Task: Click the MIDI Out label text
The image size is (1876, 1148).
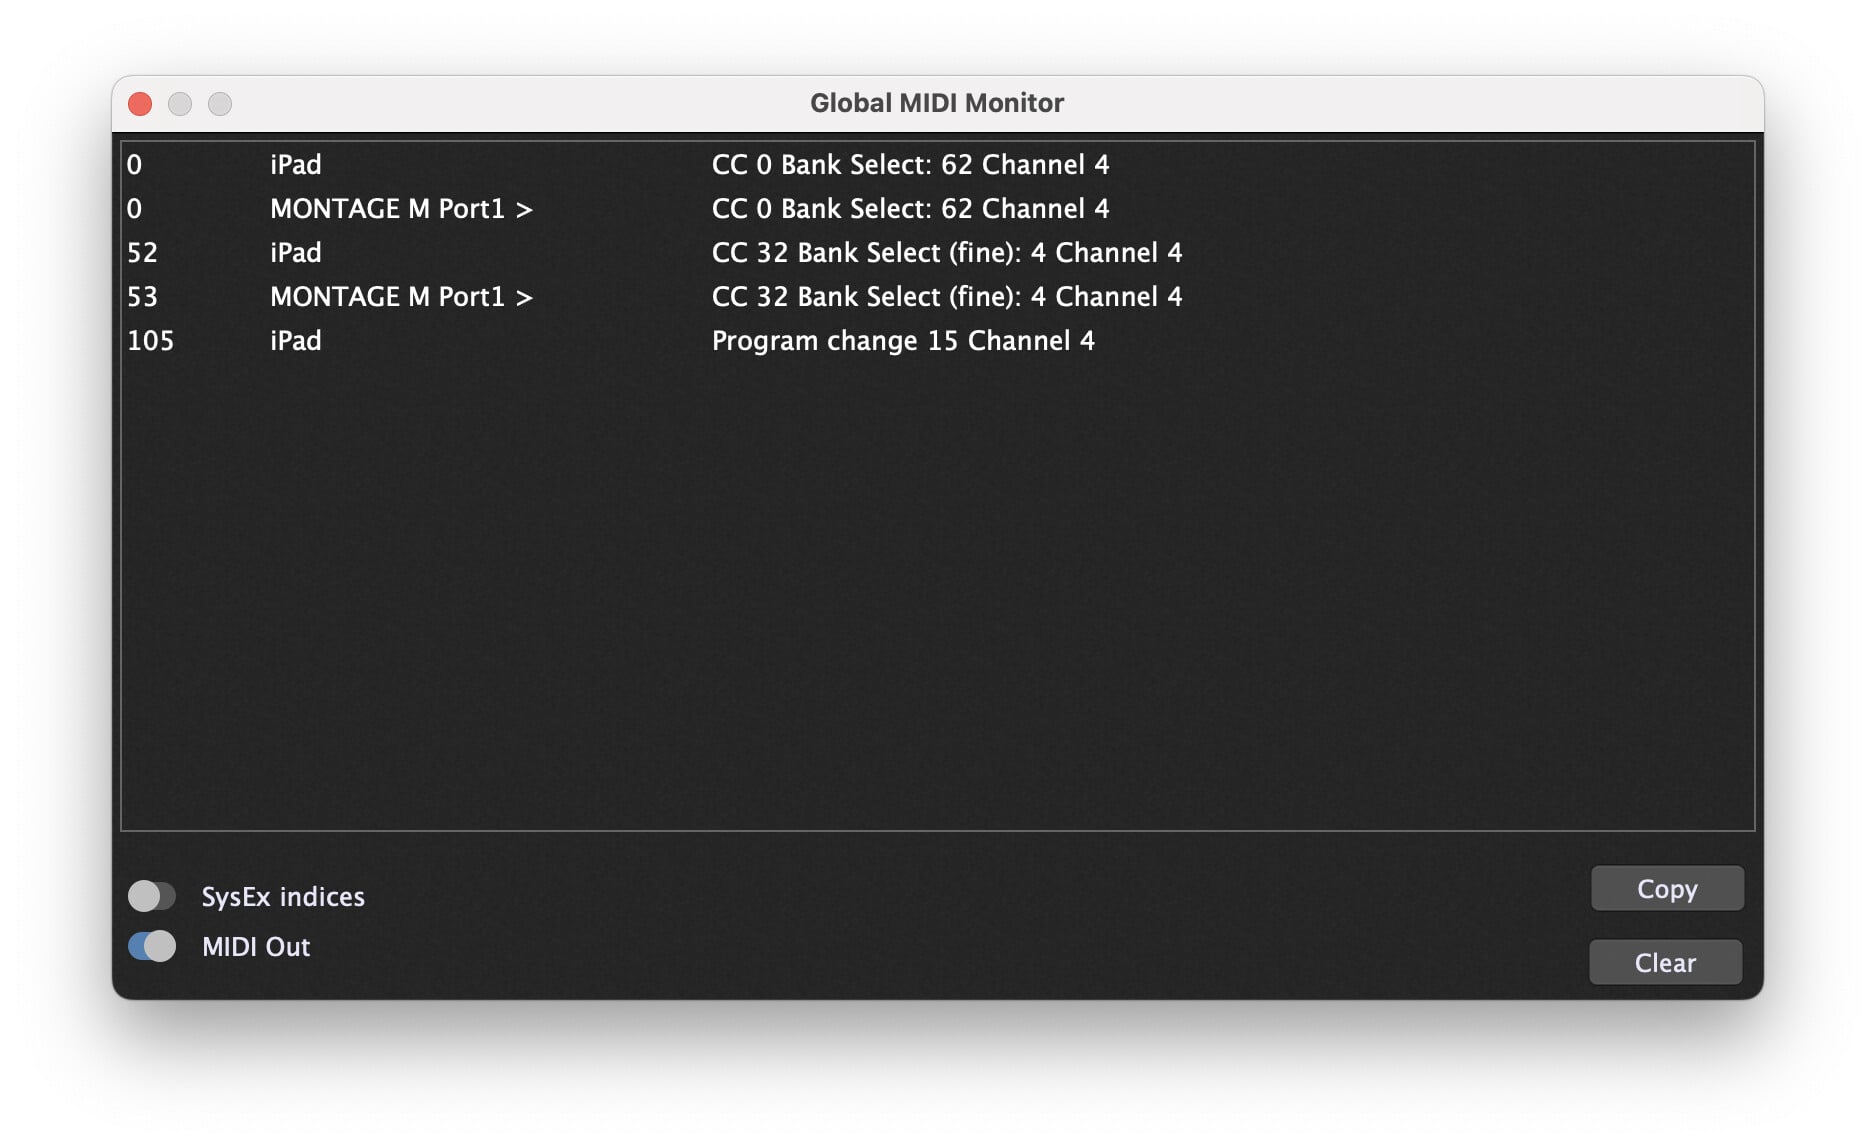Action: (256, 947)
